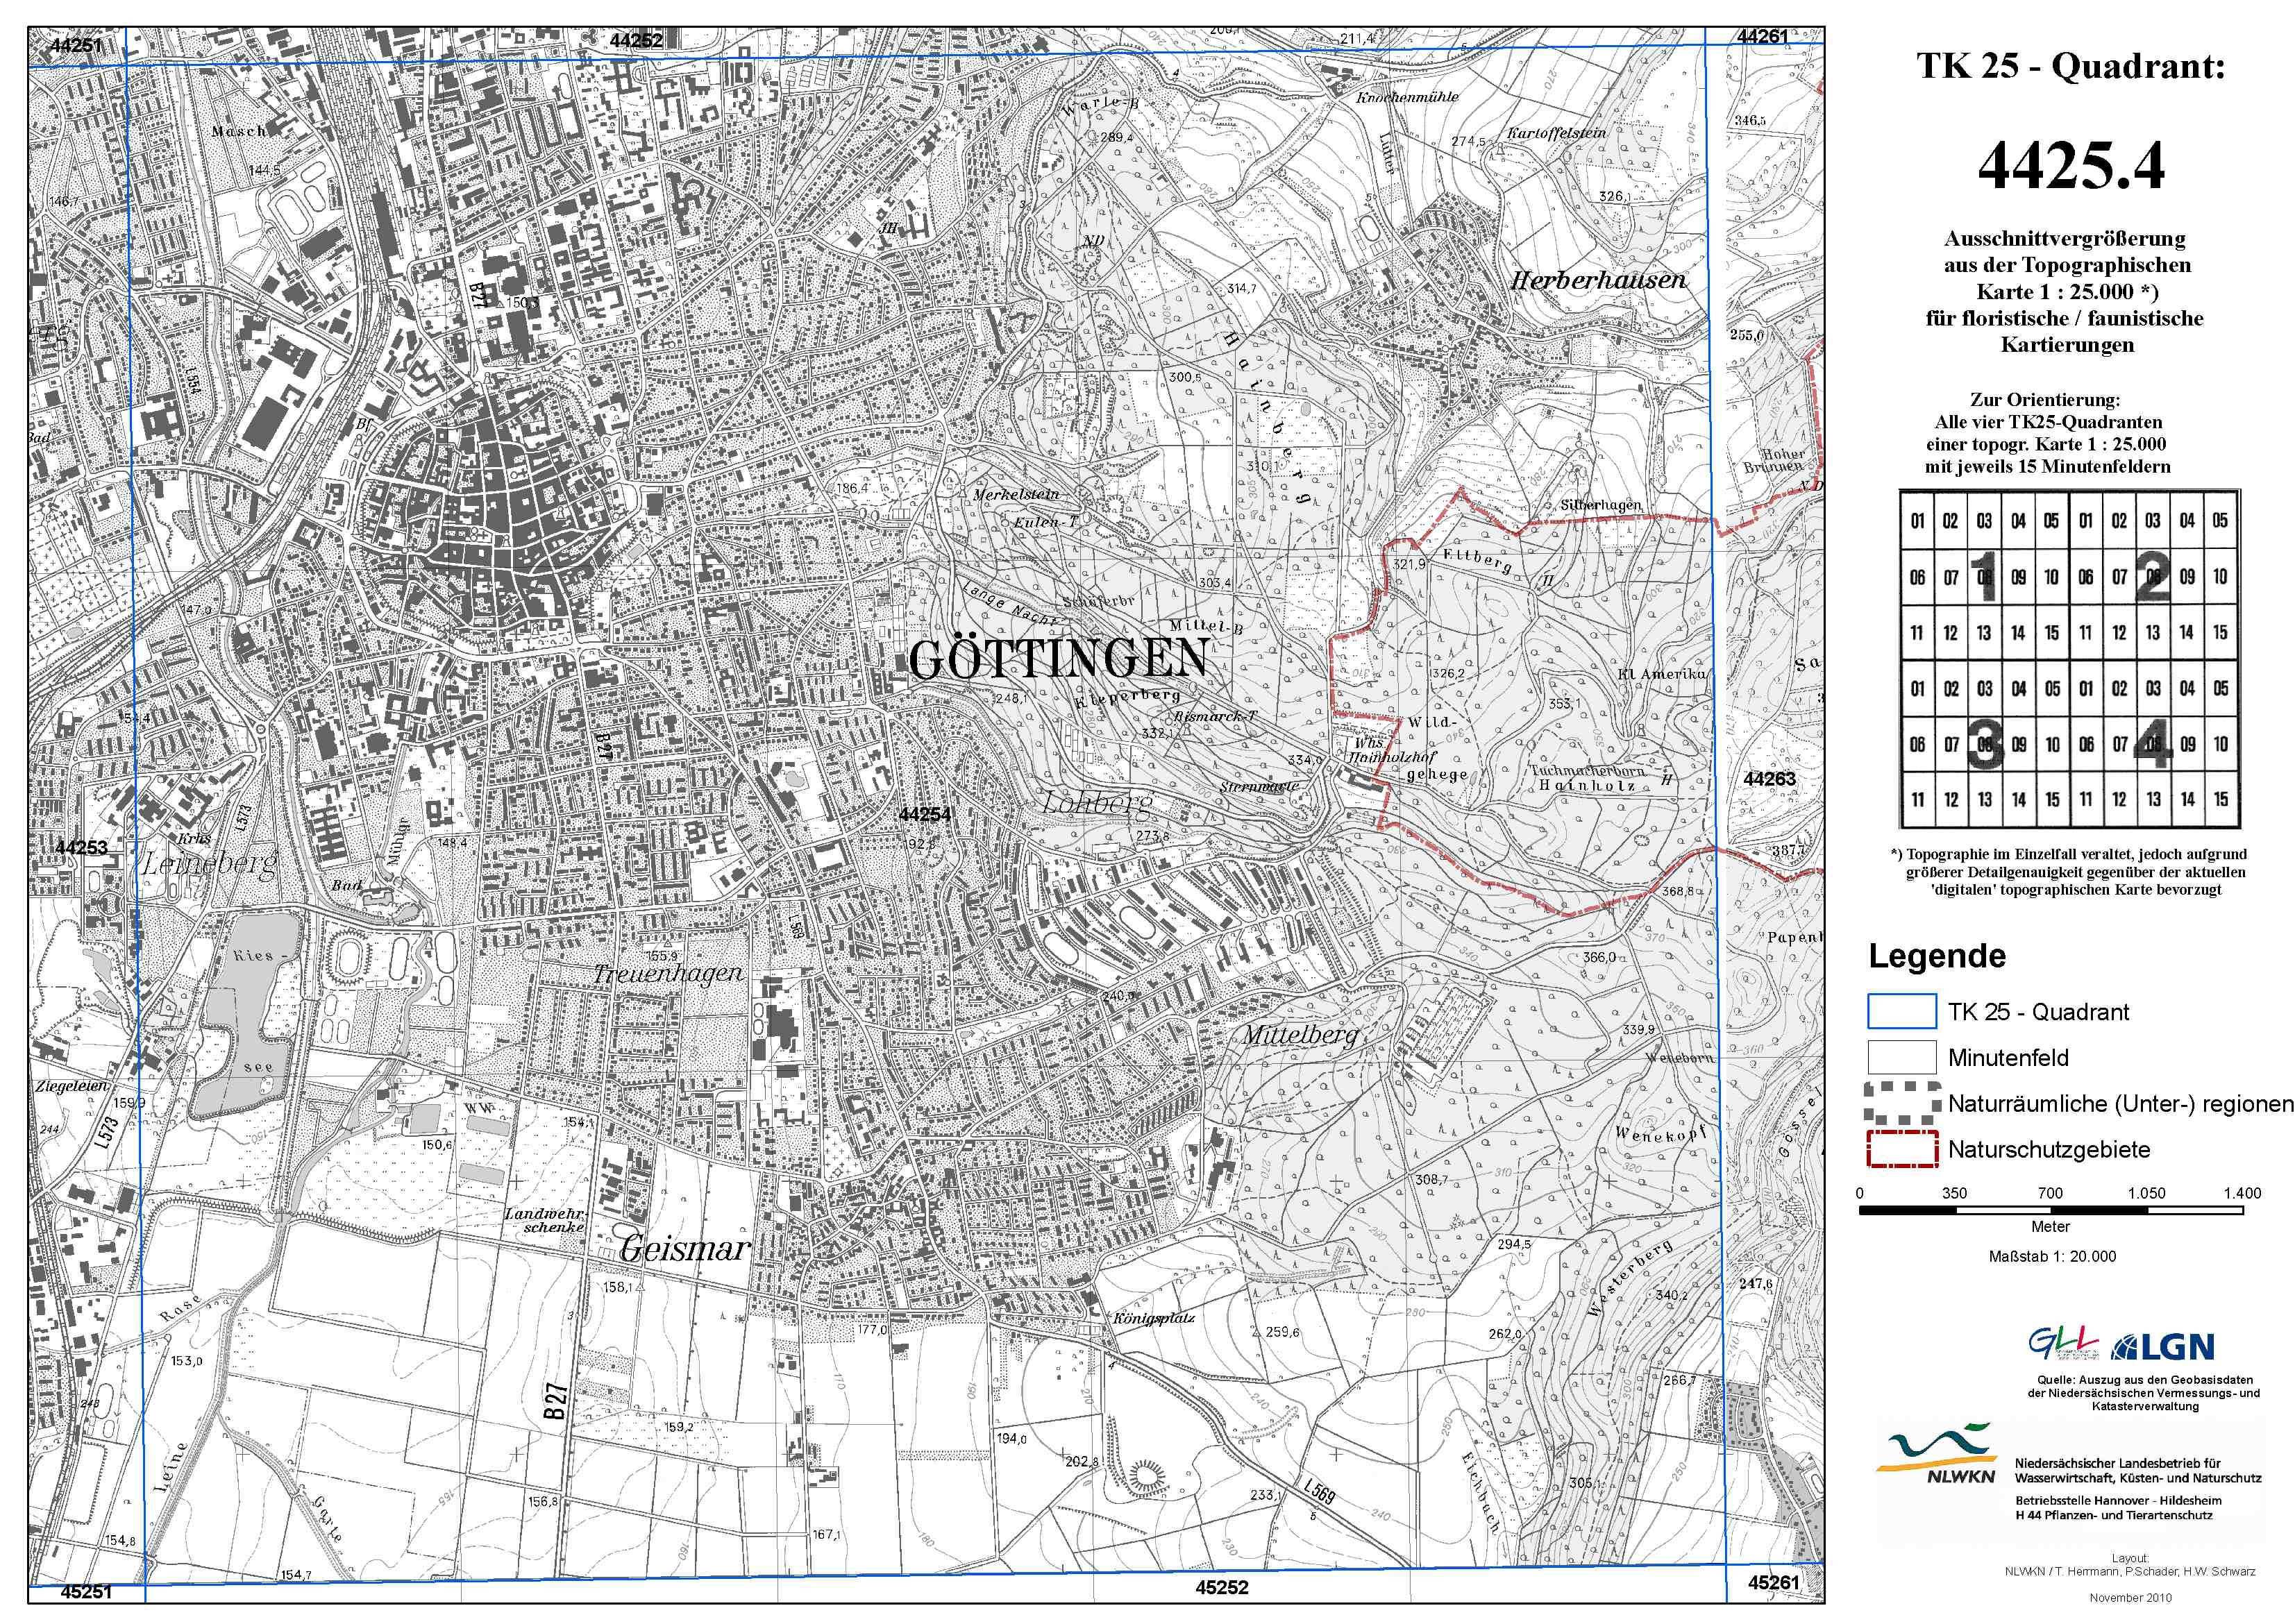Image resolution: width=2295 pixels, height=1624 pixels.
Task: Click the Legende heading
Action: click(x=1937, y=956)
